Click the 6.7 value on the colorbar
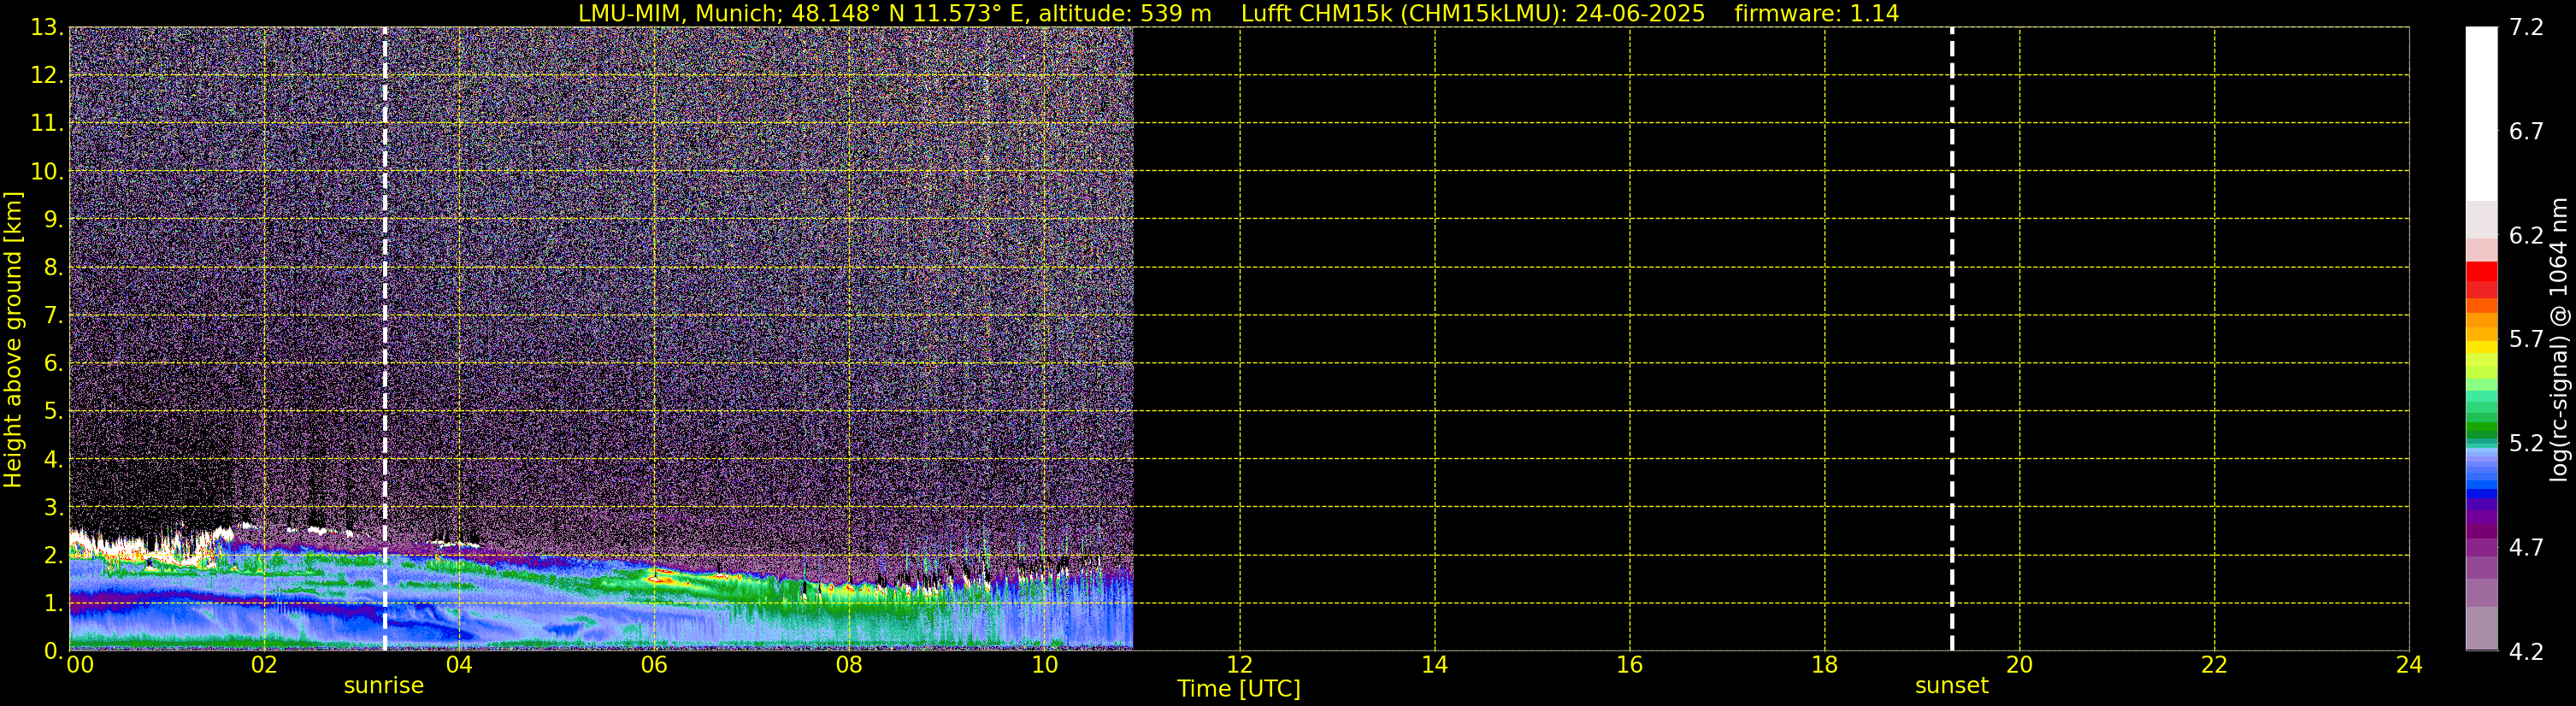Screen dimensions: 2576x706 tap(2526, 131)
